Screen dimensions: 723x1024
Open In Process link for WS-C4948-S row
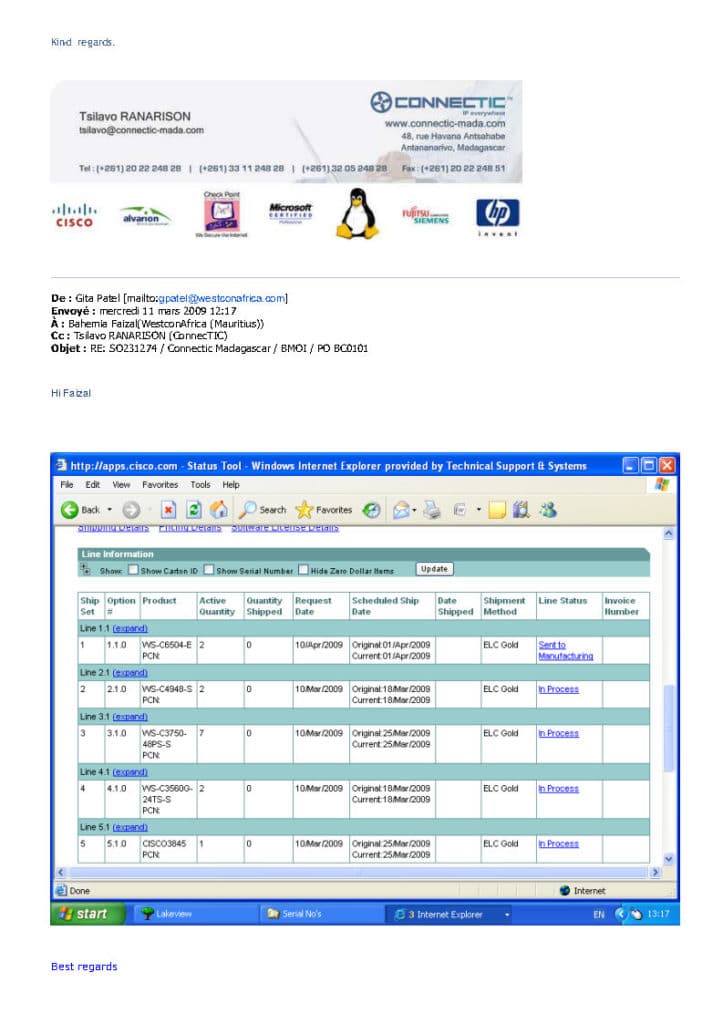558,689
